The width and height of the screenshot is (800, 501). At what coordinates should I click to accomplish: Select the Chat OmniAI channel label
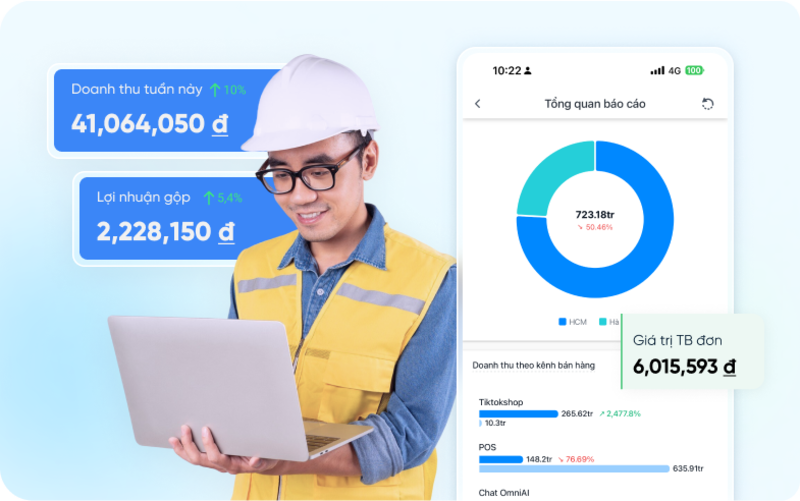point(504,493)
